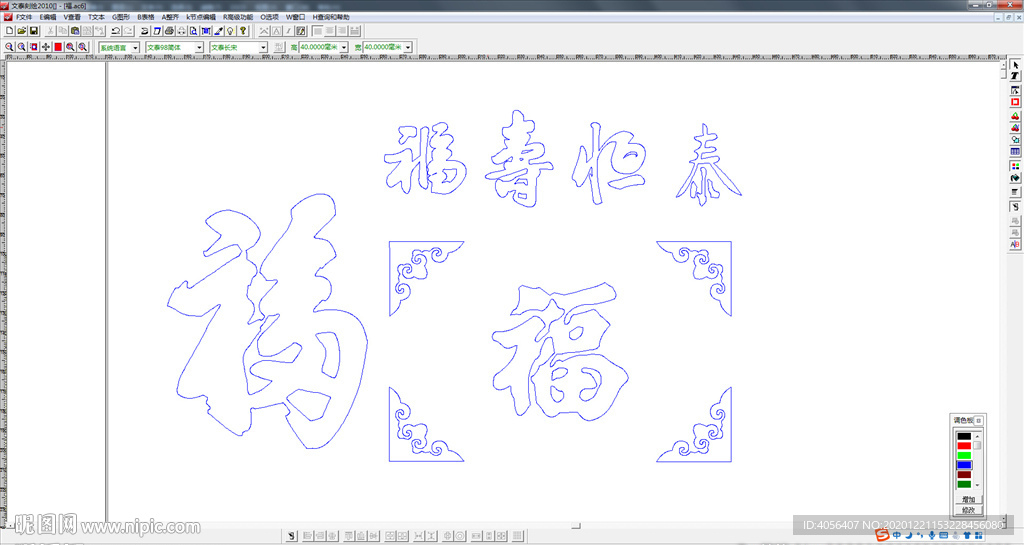
Task: Close the 调色板 palette panel
Action: [x=978, y=420]
